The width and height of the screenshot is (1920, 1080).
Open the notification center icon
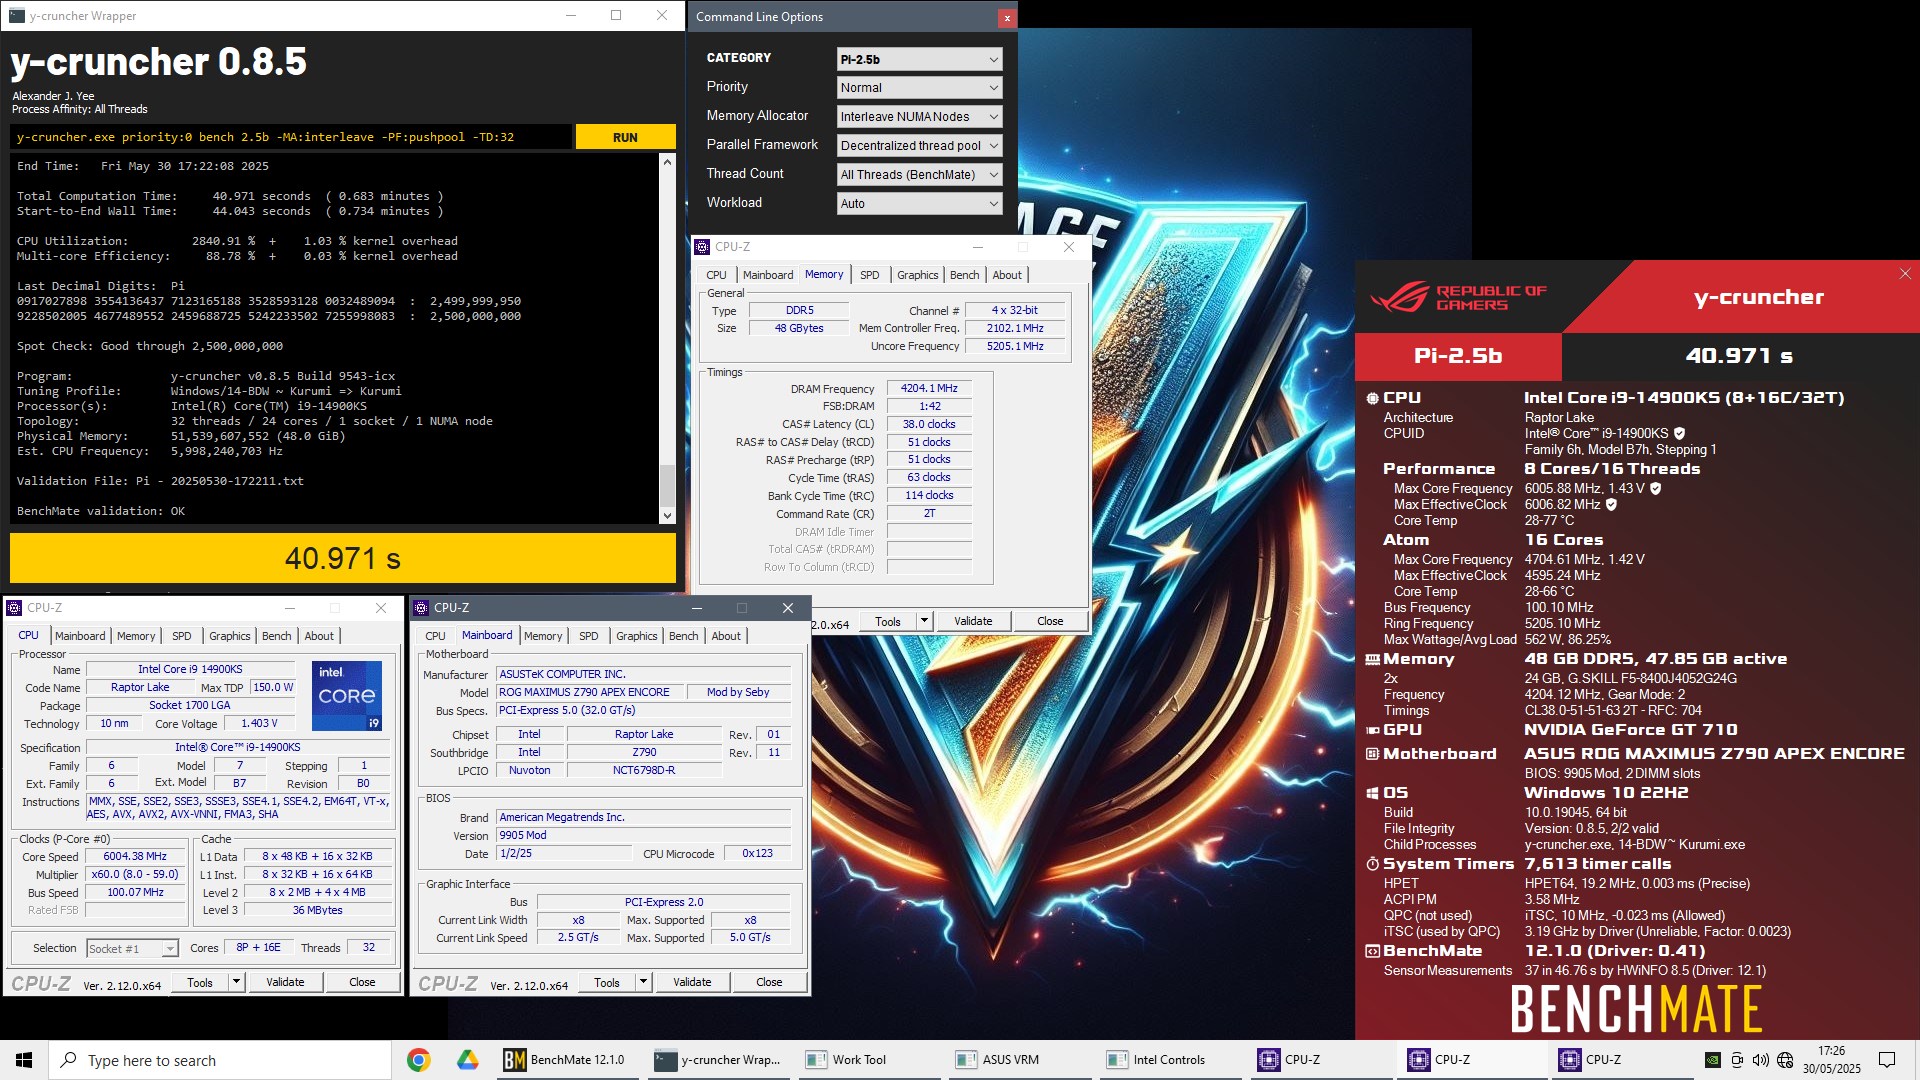pos(1887,1060)
